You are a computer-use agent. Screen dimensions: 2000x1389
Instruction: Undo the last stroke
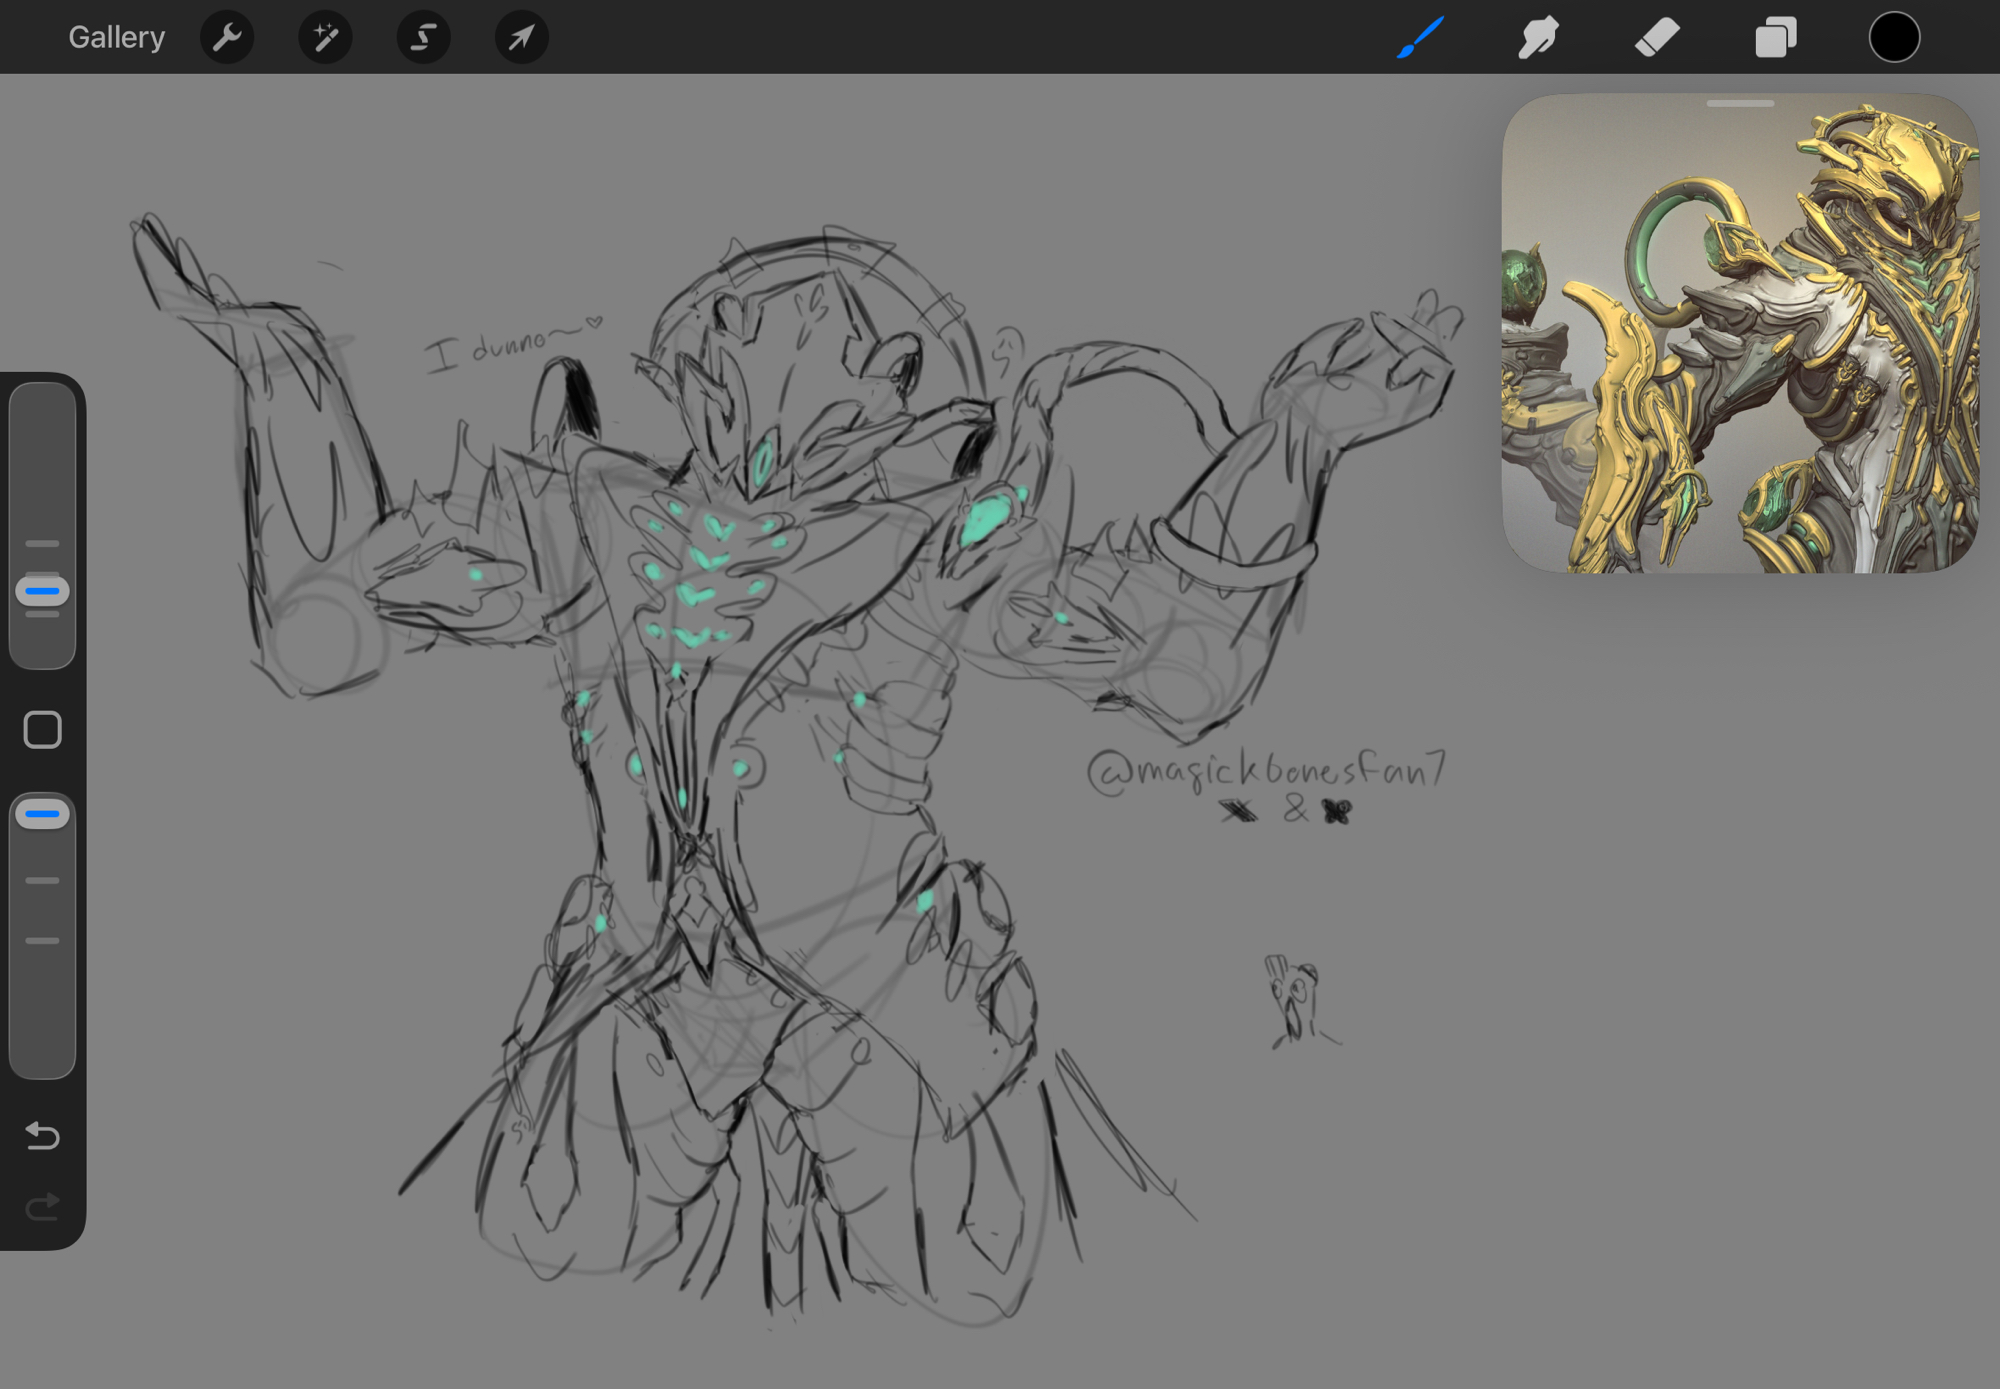pyautogui.click(x=42, y=1136)
